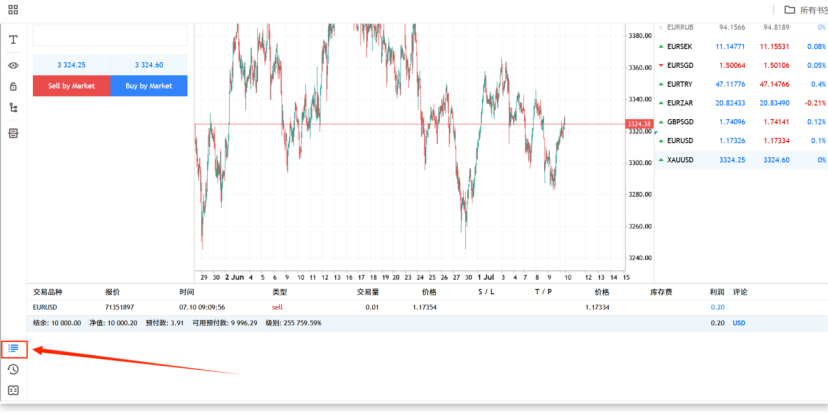Select ticket number 71351897 in positions table
The height and width of the screenshot is (413, 828).
pyautogui.click(x=120, y=307)
